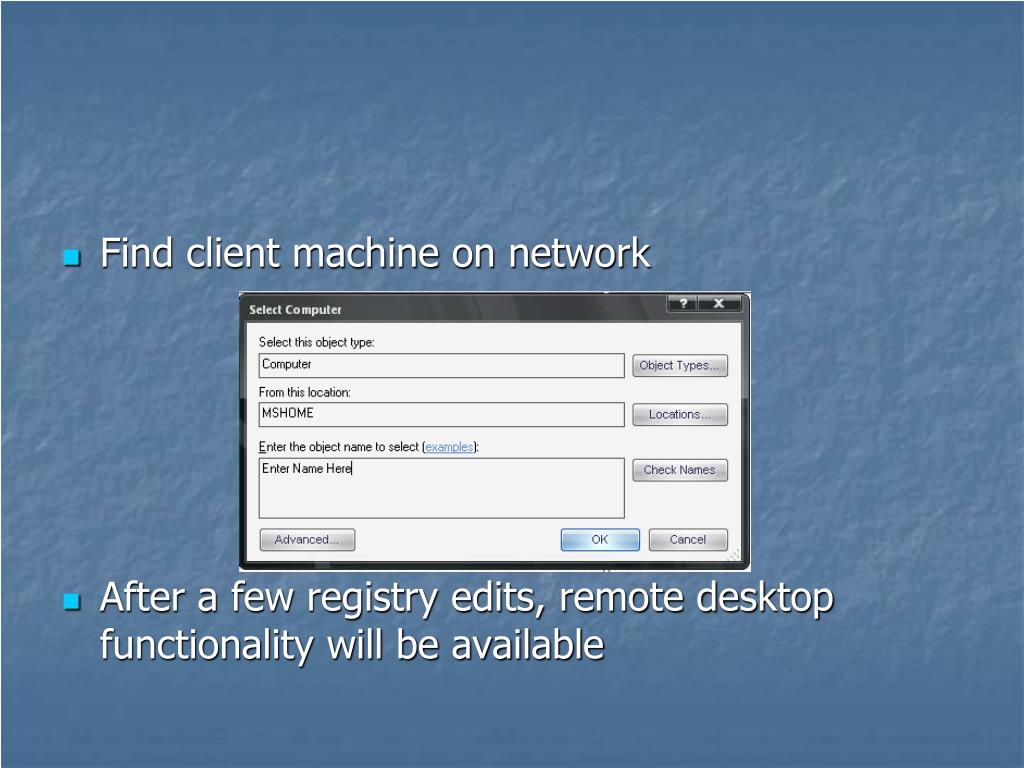Open the Locations... dialog button

pyautogui.click(x=680, y=415)
